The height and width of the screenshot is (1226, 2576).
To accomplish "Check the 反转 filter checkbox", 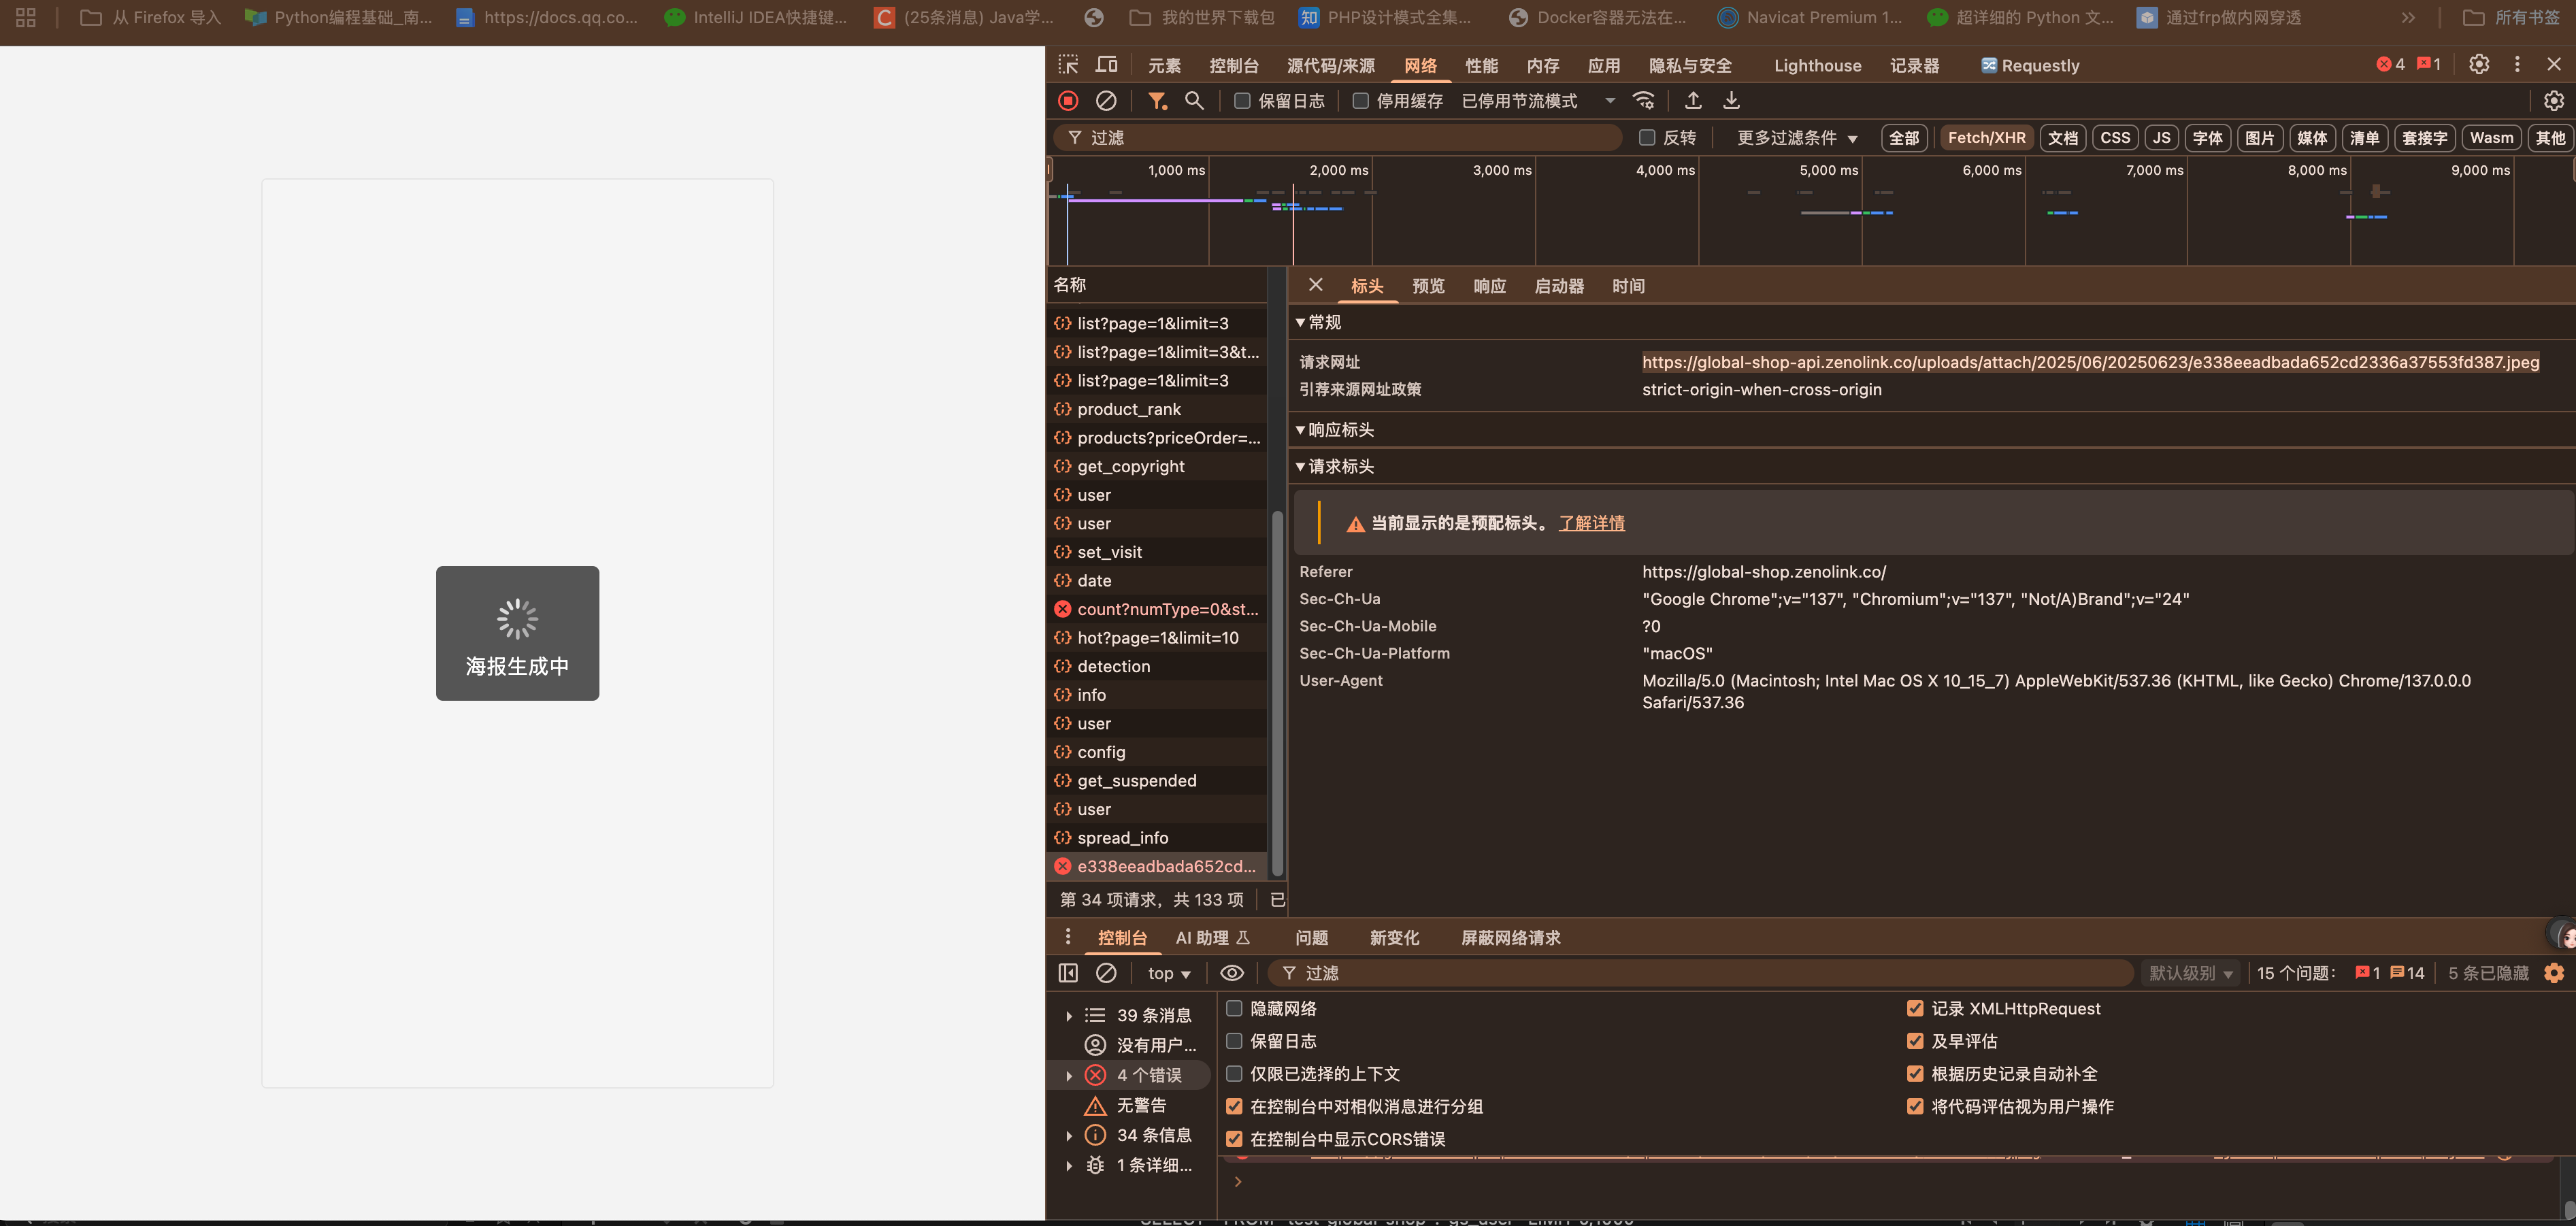I will [1647, 138].
